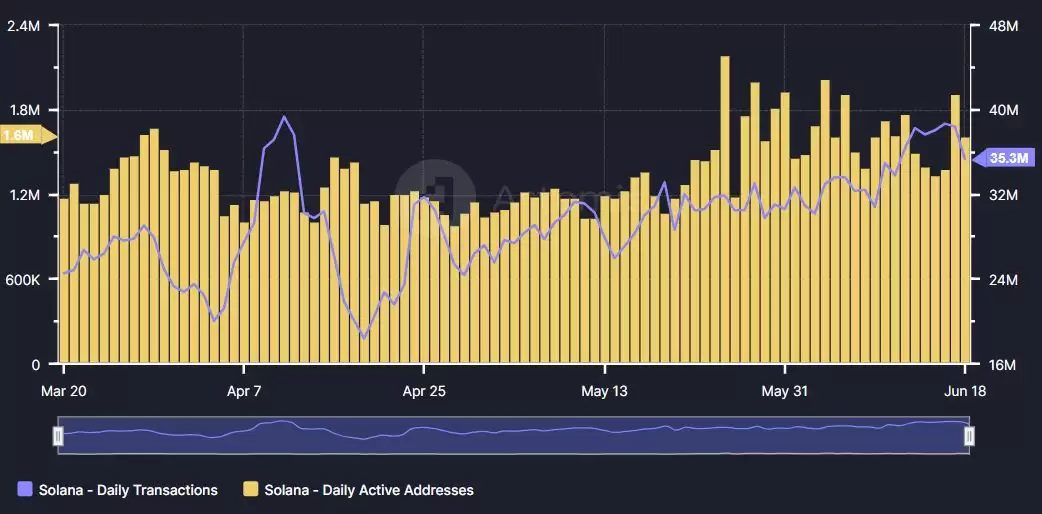1042x514 pixels.
Task: Click the Artemis watermark logo in chart center
Action: coord(434,190)
